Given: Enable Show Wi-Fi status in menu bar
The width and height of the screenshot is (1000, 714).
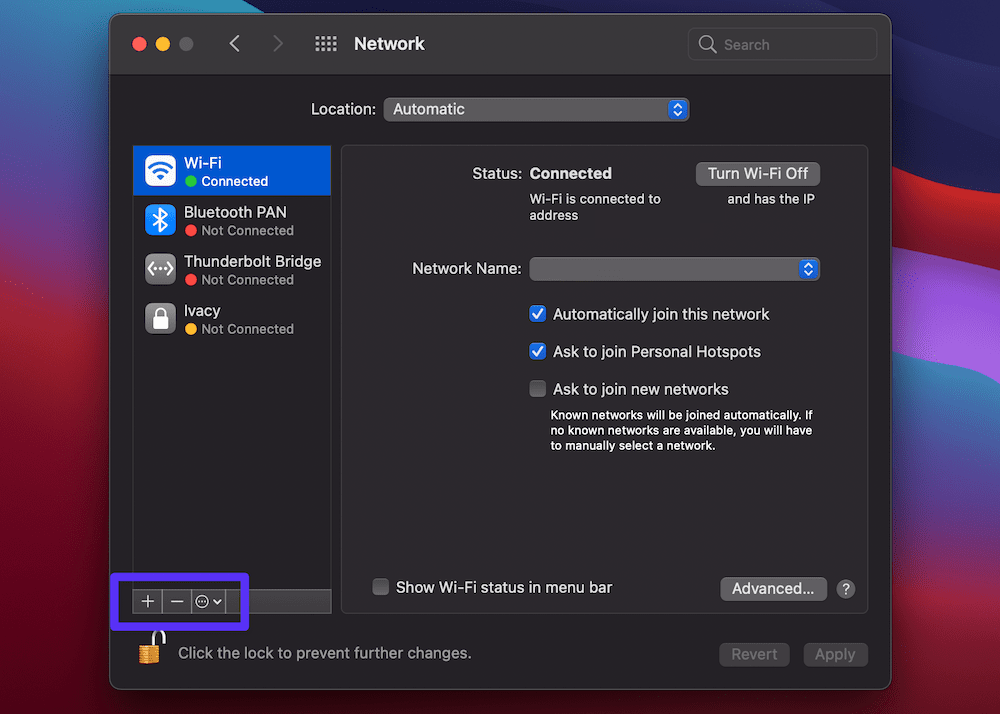Looking at the screenshot, I should pyautogui.click(x=381, y=588).
